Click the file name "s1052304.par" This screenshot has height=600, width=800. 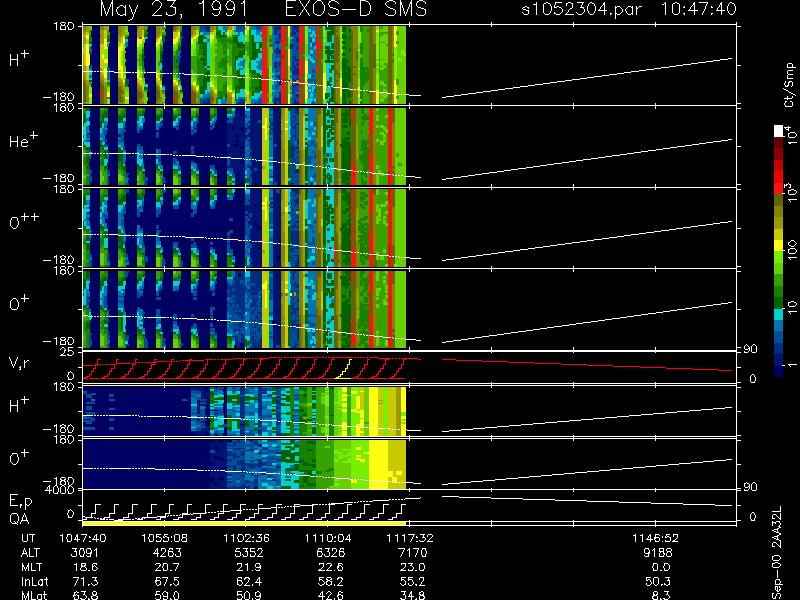pyautogui.click(x=582, y=9)
